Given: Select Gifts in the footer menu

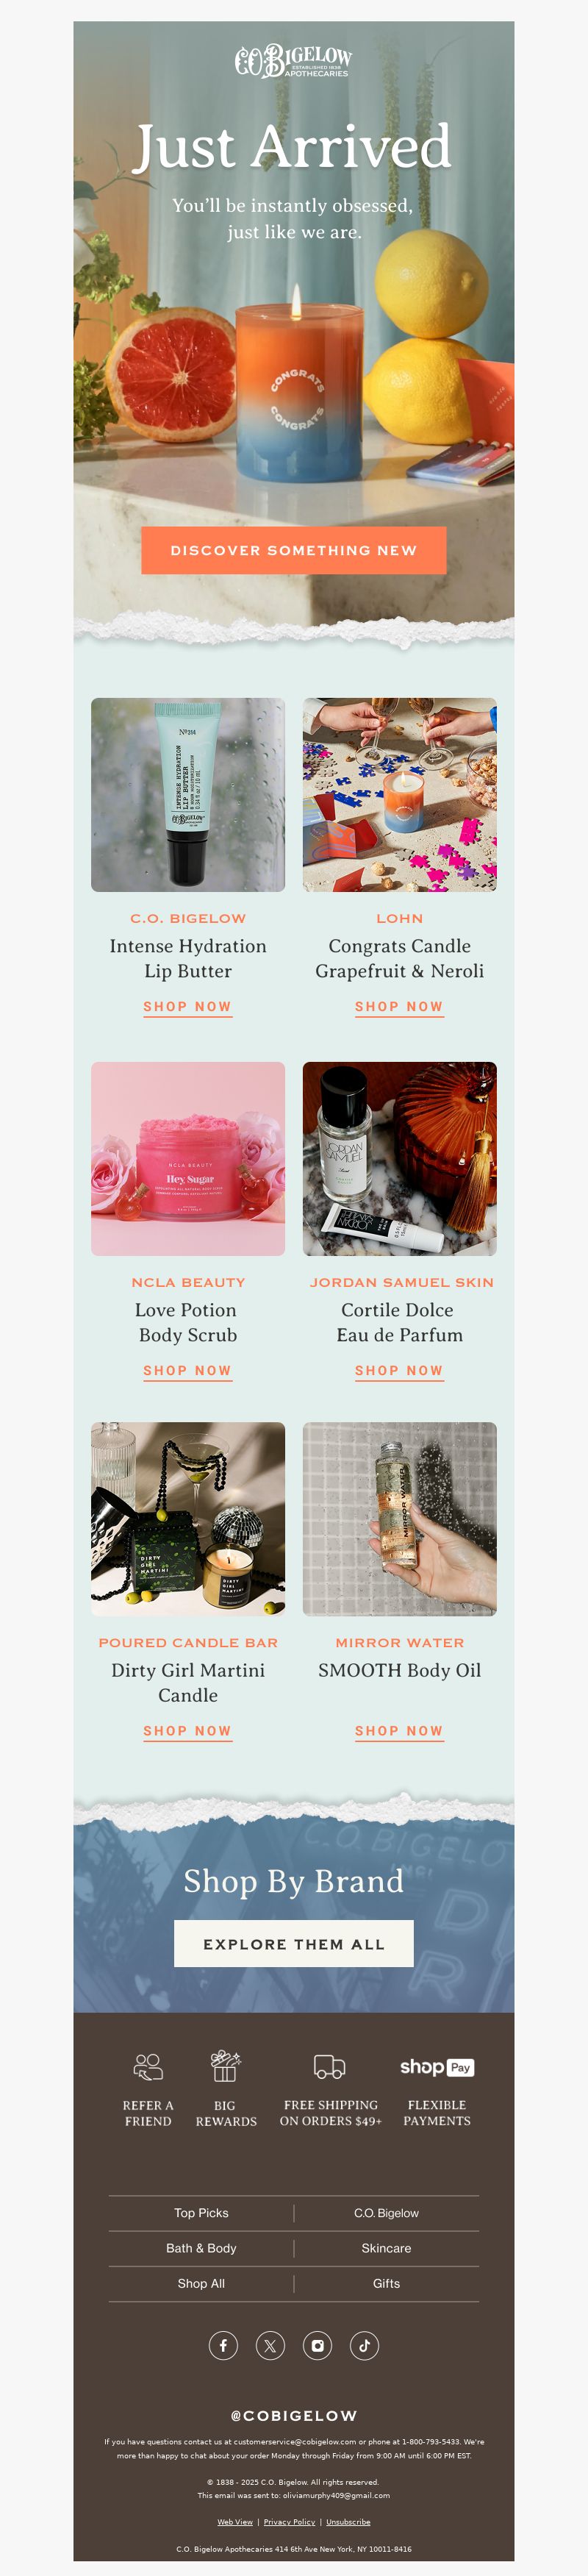Looking at the screenshot, I should click(x=386, y=2283).
